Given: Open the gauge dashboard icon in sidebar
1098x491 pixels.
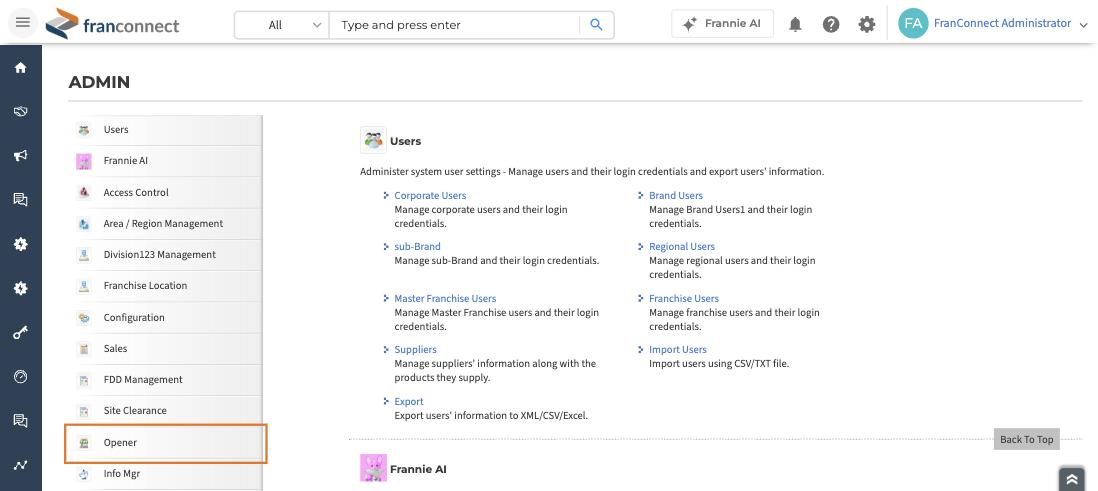Looking at the screenshot, I should [x=20, y=377].
